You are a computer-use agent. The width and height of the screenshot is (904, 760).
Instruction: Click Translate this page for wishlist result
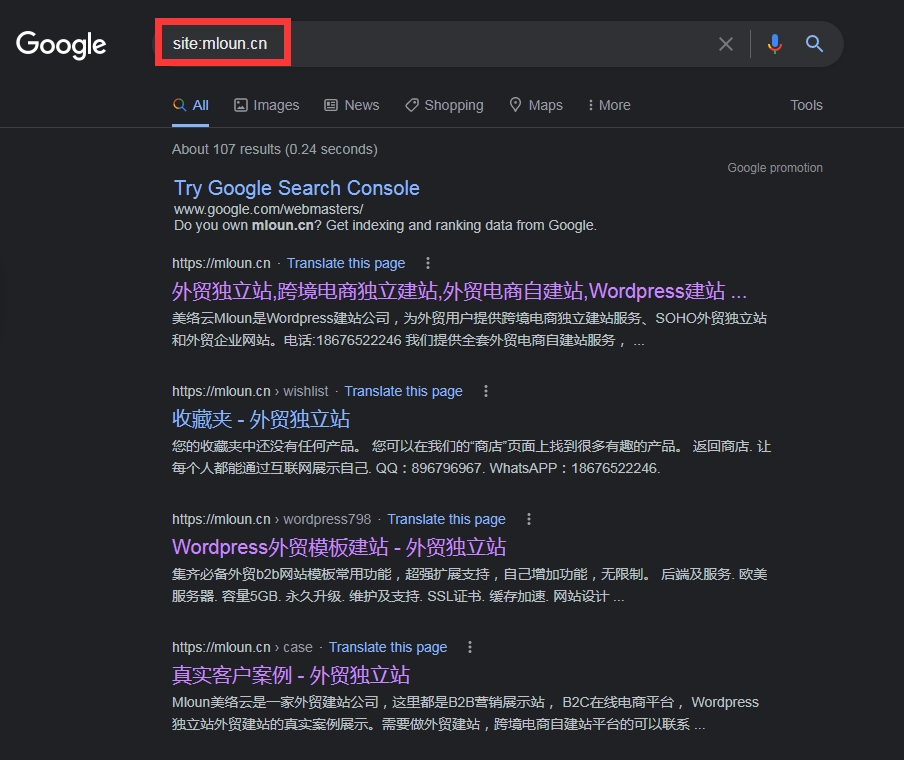tap(403, 391)
